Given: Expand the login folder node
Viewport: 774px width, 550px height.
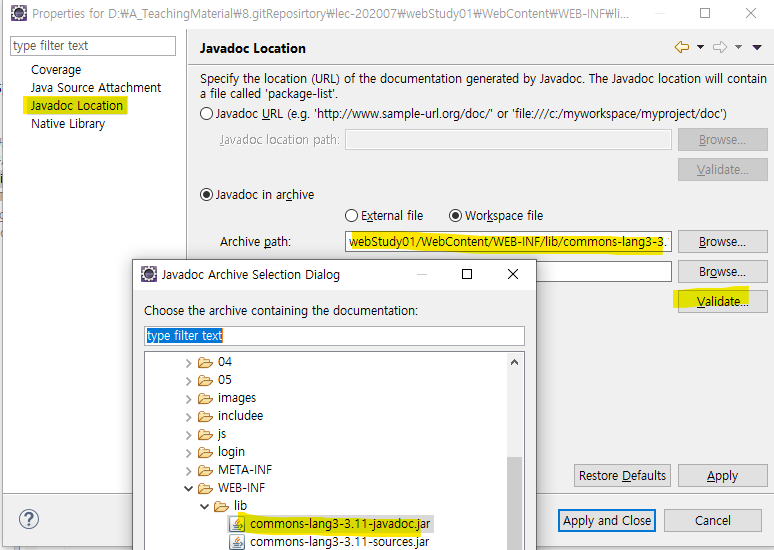Looking at the screenshot, I should (188, 453).
